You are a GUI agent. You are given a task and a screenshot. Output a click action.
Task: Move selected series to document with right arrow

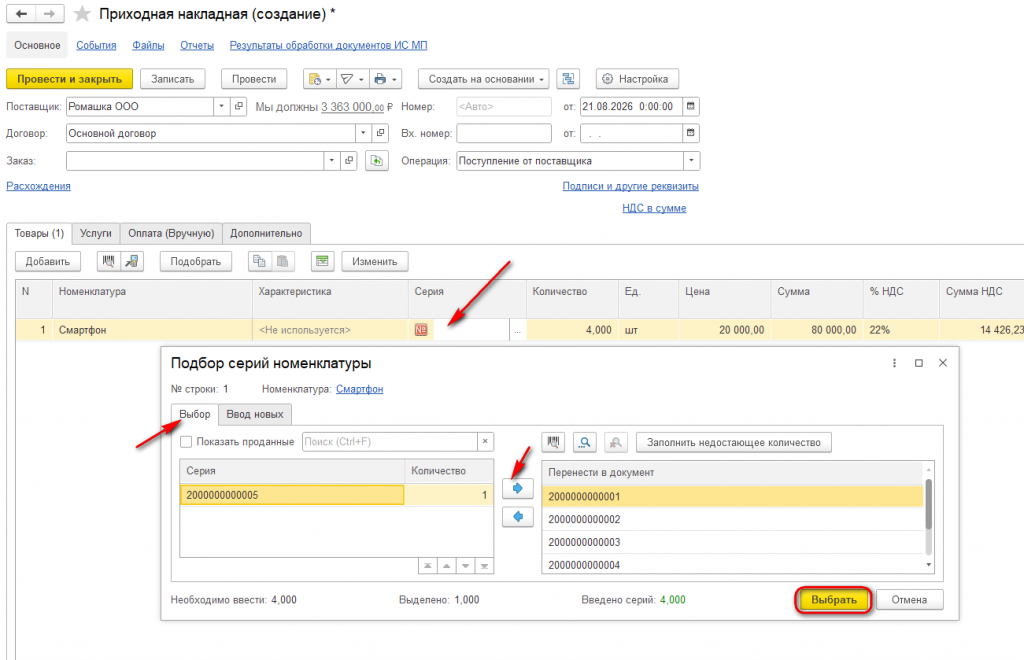(x=518, y=488)
